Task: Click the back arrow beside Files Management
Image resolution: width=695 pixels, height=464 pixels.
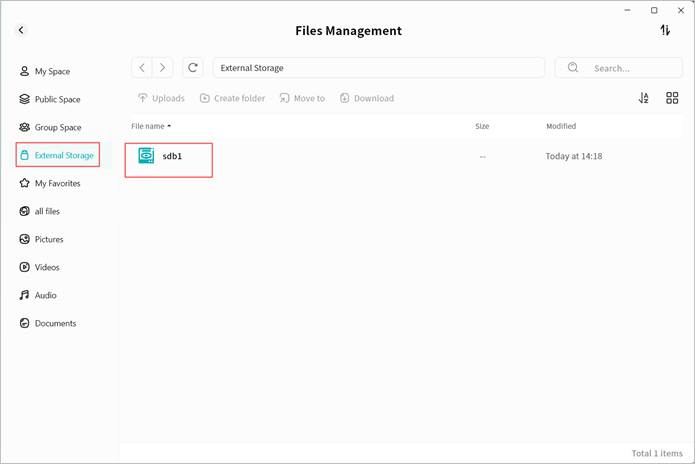Action: tap(21, 31)
